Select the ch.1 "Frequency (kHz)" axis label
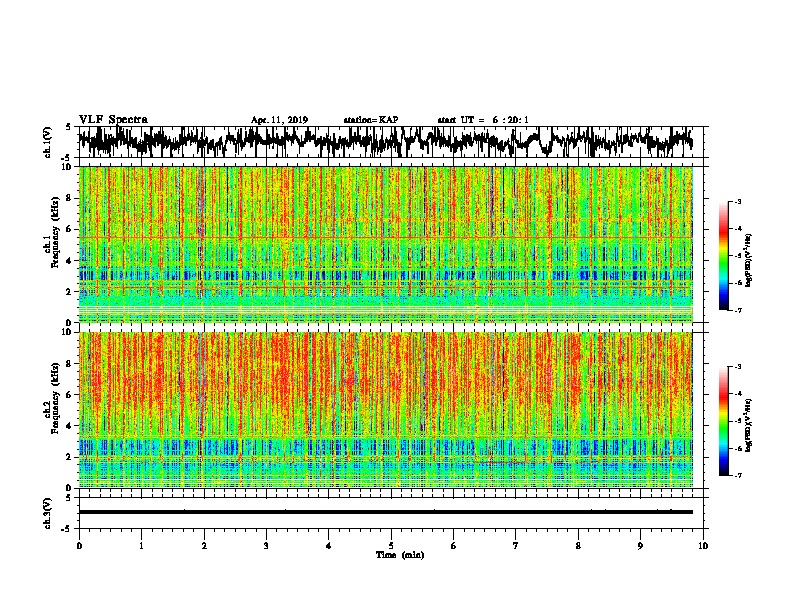792x612 pixels. coord(55,232)
